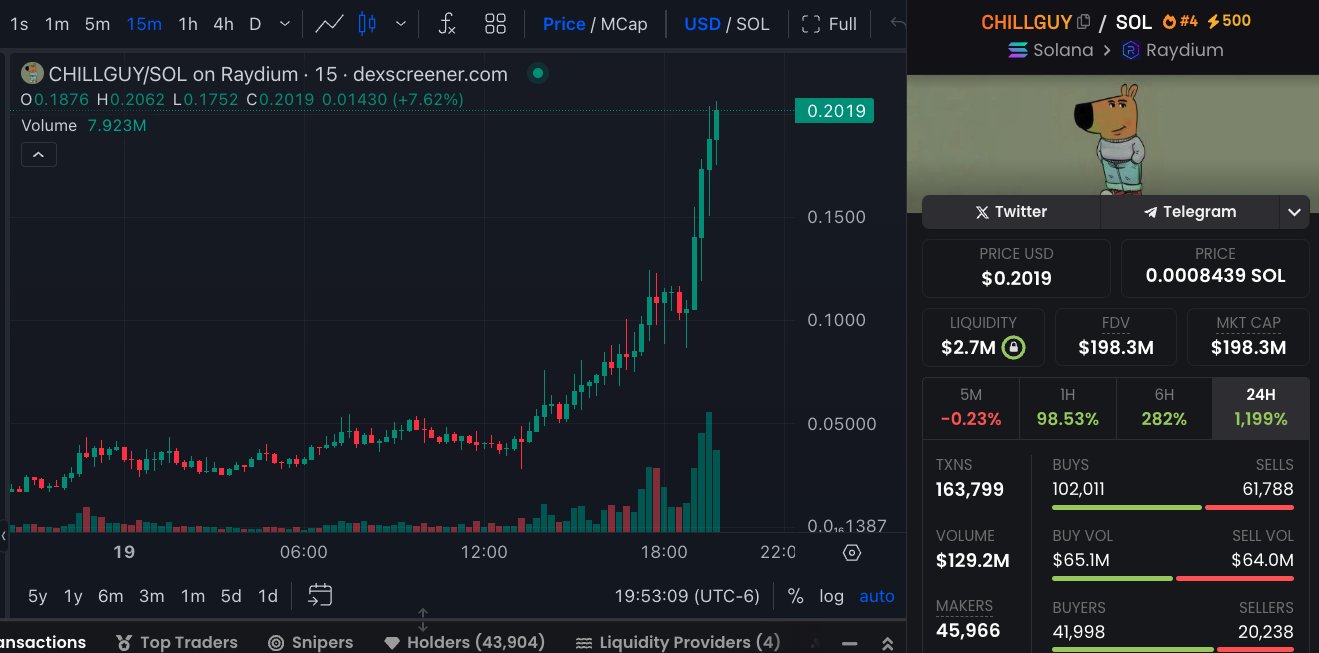Set the chart range to 3m
Image resolution: width=1319 pixels, height=653 pixels.
152,596
